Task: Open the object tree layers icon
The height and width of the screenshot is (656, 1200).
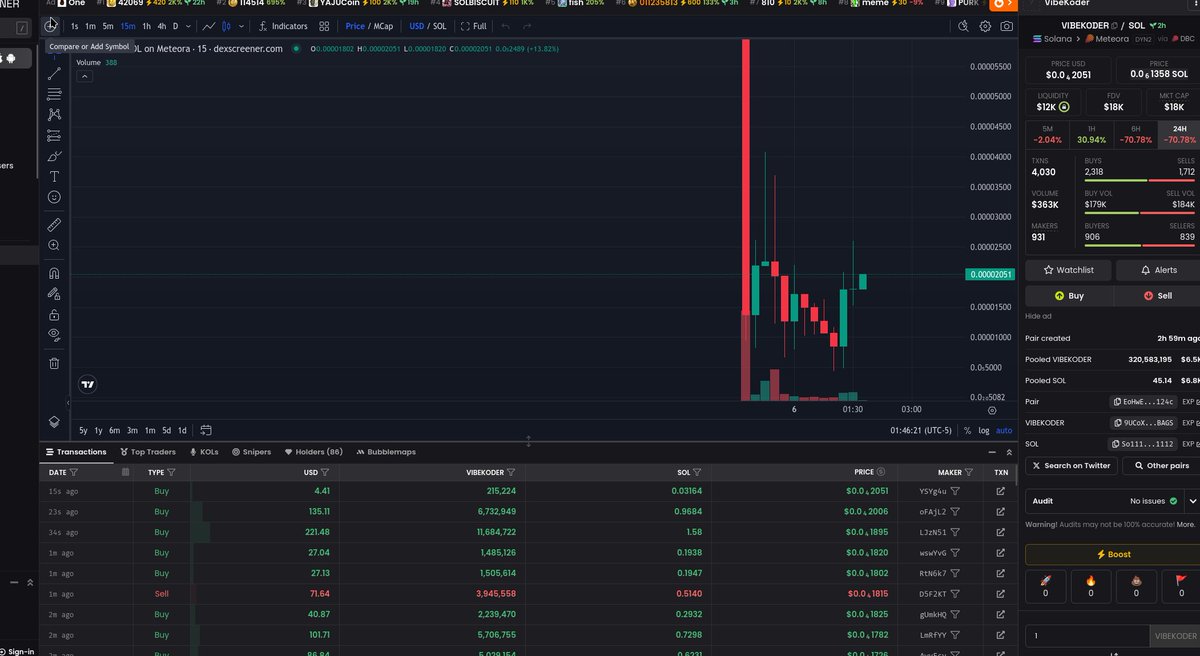Action: coord(54,422)
